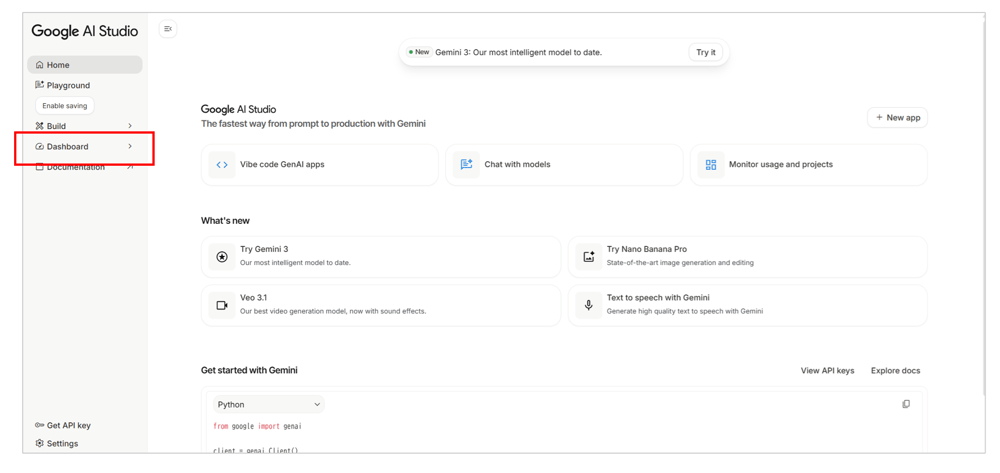Click the New app button
The image size is (1000, 473).
pyautogui.click(x=897, y=118)
